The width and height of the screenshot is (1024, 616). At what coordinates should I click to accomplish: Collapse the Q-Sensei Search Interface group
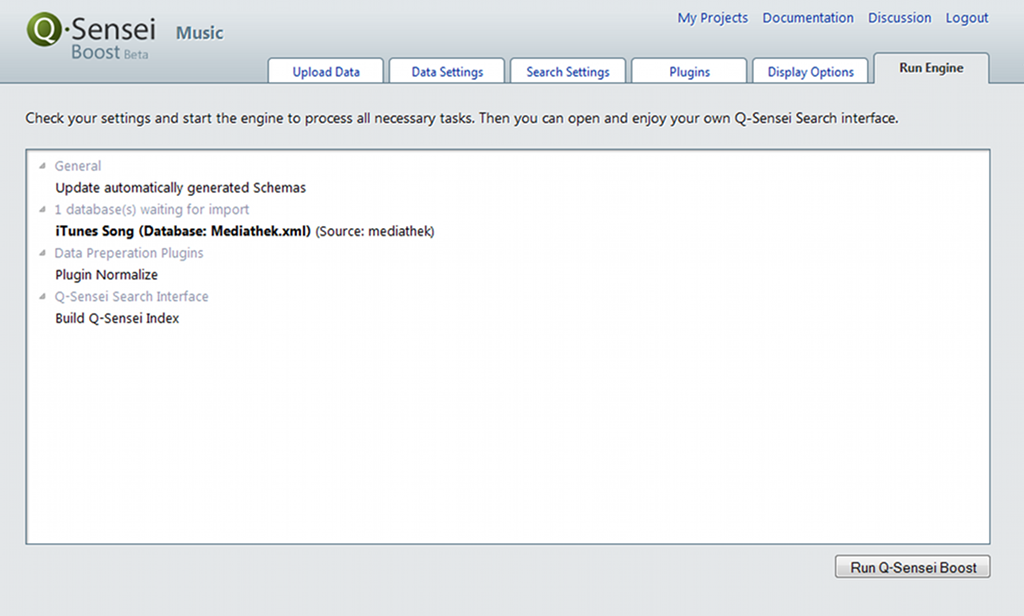click(42, 297)
